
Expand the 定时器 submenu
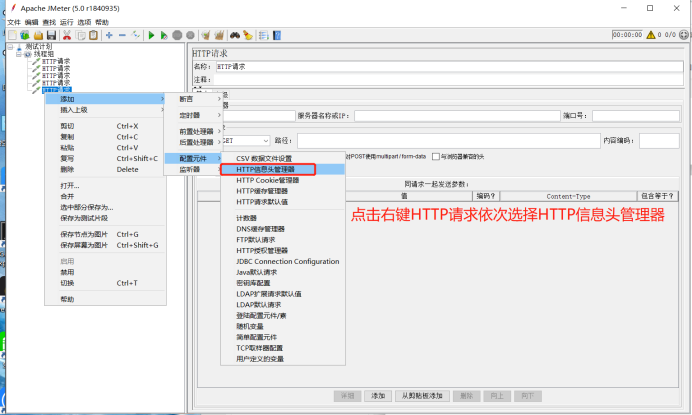click(x=193, y=115)
